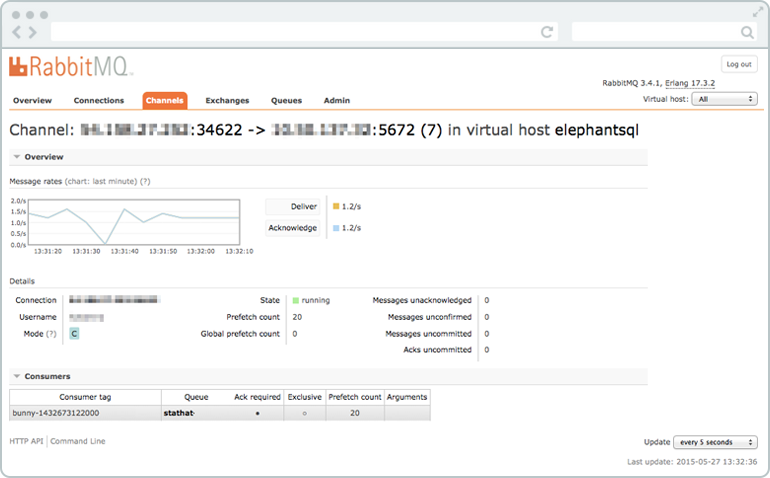Click the Consumer tag column header
Screen dimensions: 770x478
point(85,397)
